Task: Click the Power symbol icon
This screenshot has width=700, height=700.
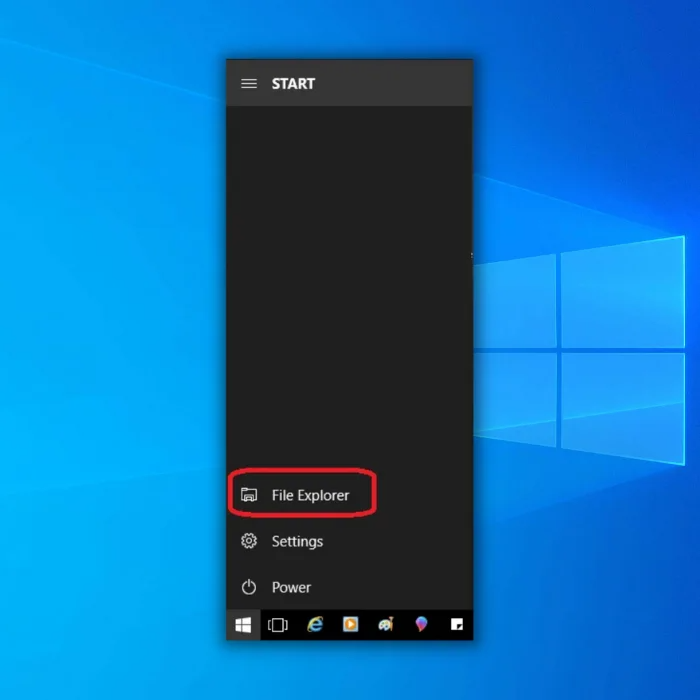Action: (x=249, y=587)
